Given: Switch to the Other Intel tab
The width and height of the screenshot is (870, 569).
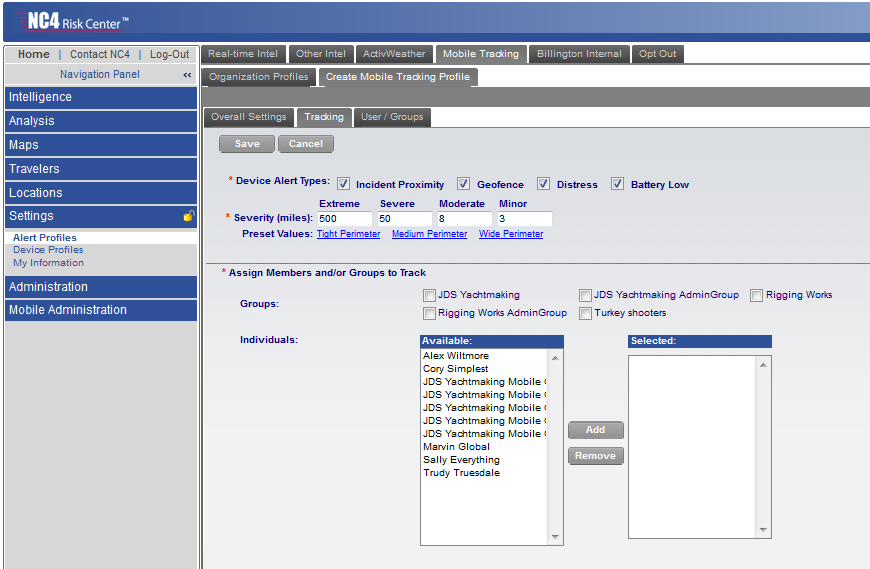Looking at the screenshot, I should point(321,54).
